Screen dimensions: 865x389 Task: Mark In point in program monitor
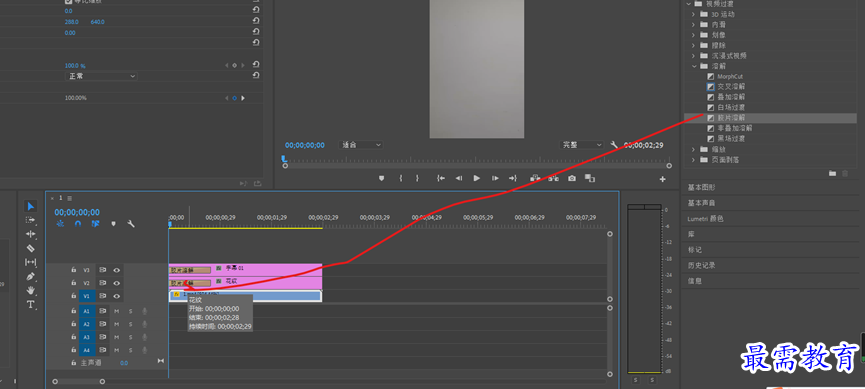pyautogui.click(x=401, y=178)
